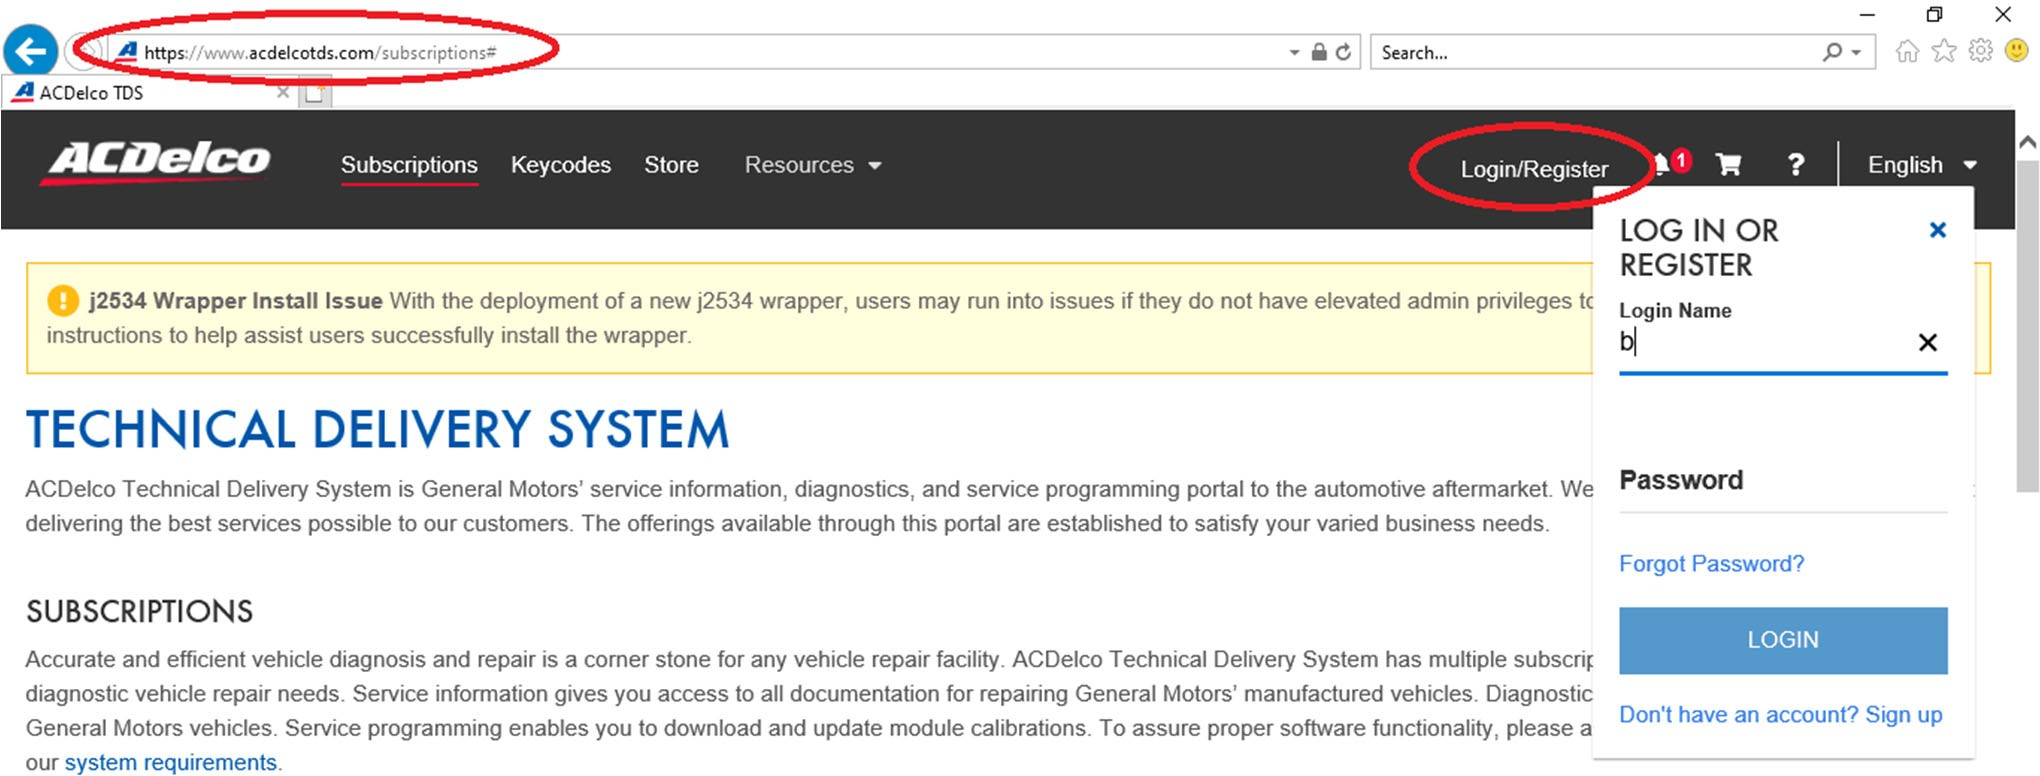Go to the Keycodes page

(x=561, y=165)
